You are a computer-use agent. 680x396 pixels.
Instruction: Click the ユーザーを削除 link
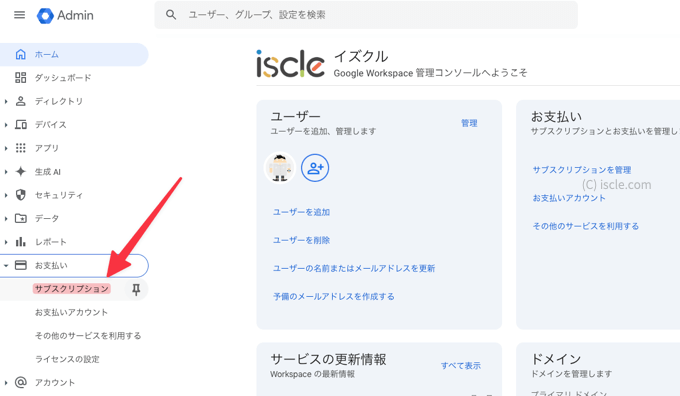301,240
